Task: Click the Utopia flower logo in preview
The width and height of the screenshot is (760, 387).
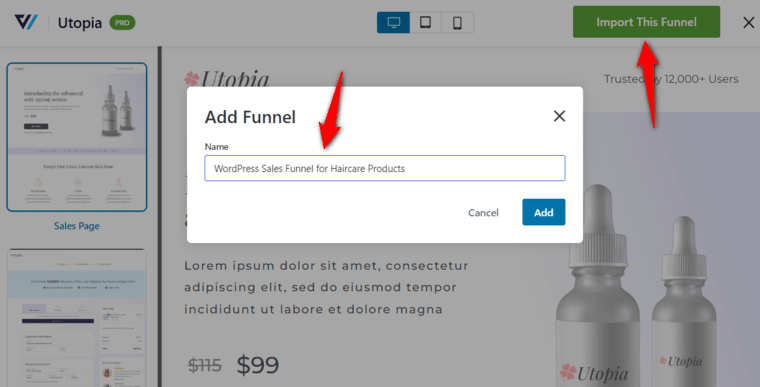Action: click(x=192, y=80)
